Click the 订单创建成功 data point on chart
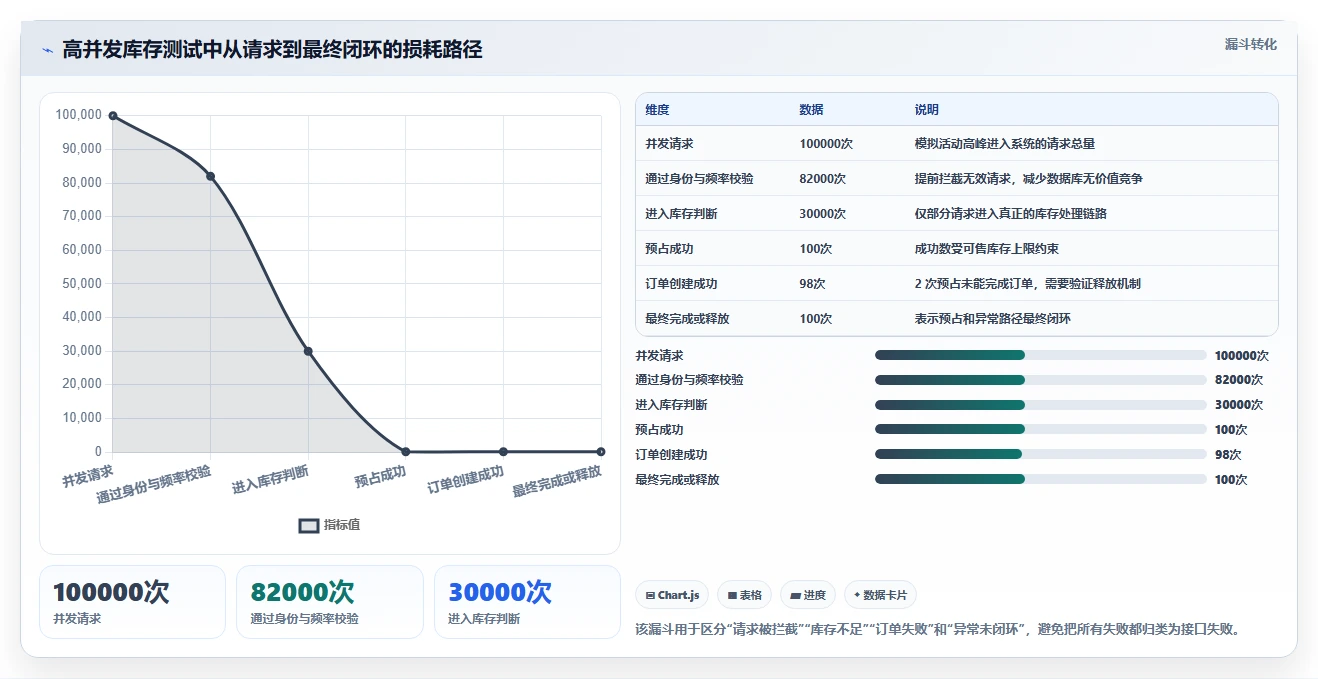 click(x=503, y=452)
